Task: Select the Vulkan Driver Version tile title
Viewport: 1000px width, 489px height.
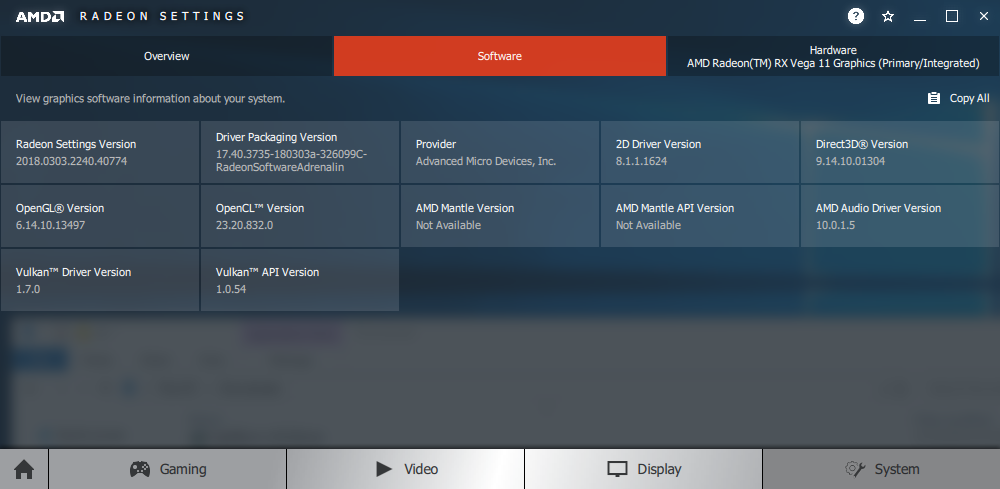Action: (x=73, y=272)
